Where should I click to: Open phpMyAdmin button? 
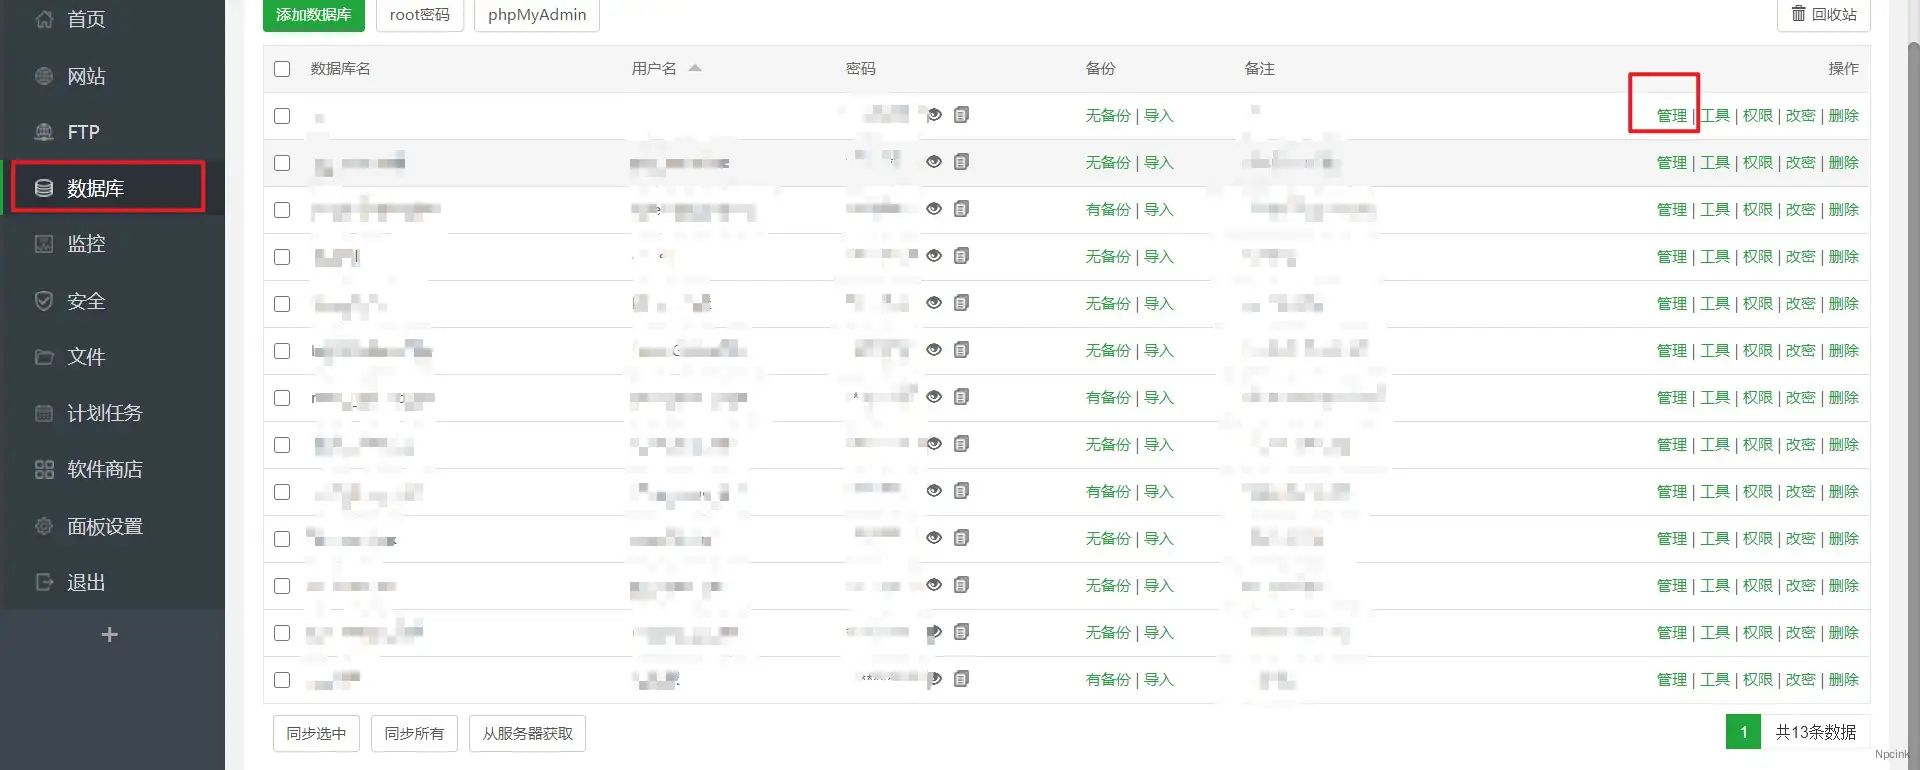[537, 14]
